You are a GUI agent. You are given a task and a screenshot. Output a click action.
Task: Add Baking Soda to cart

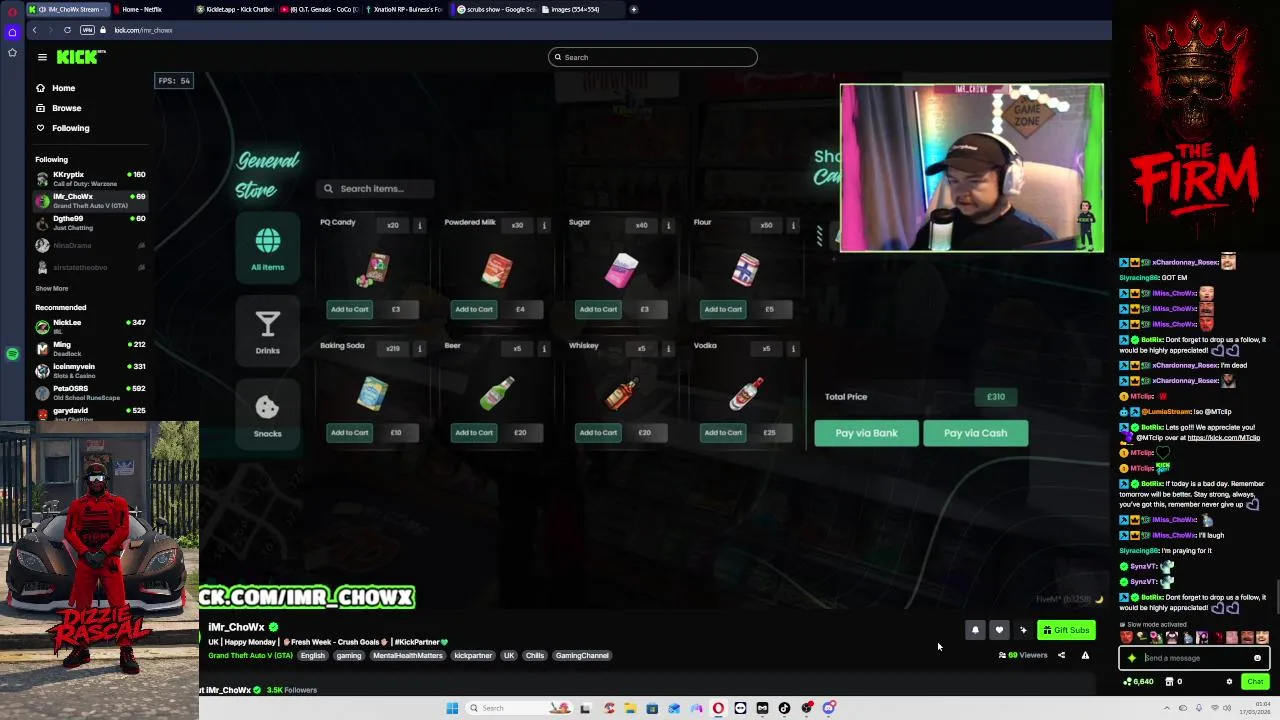coord(350,432)
